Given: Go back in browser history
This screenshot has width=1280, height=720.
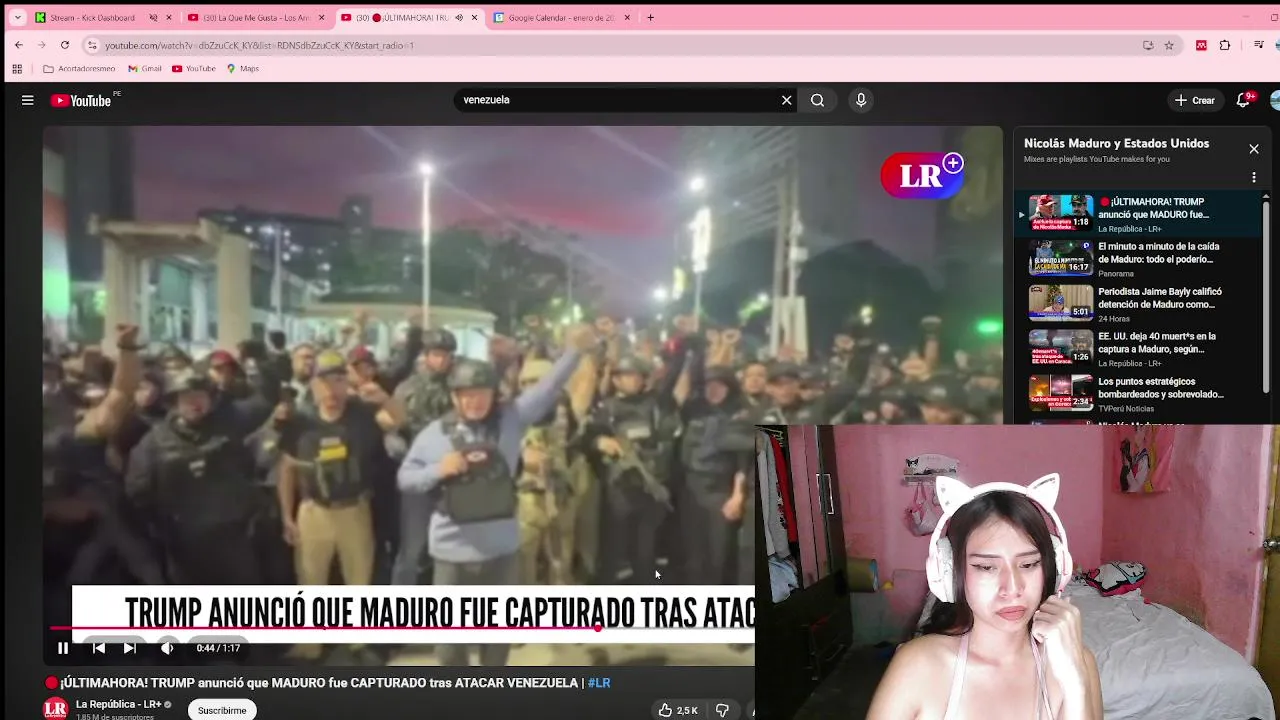Looking at the screenshot, I should pyautogui.click(x=18, y=45).
